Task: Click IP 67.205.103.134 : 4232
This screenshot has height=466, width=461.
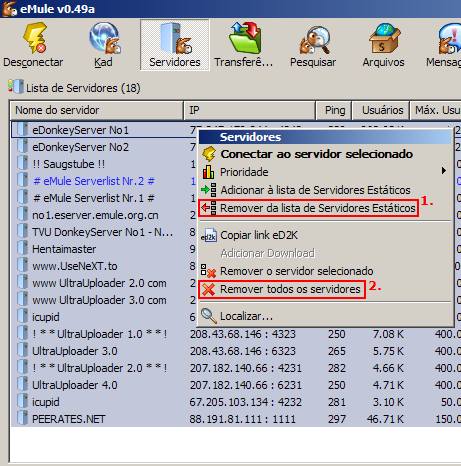Action: point(246,402)
